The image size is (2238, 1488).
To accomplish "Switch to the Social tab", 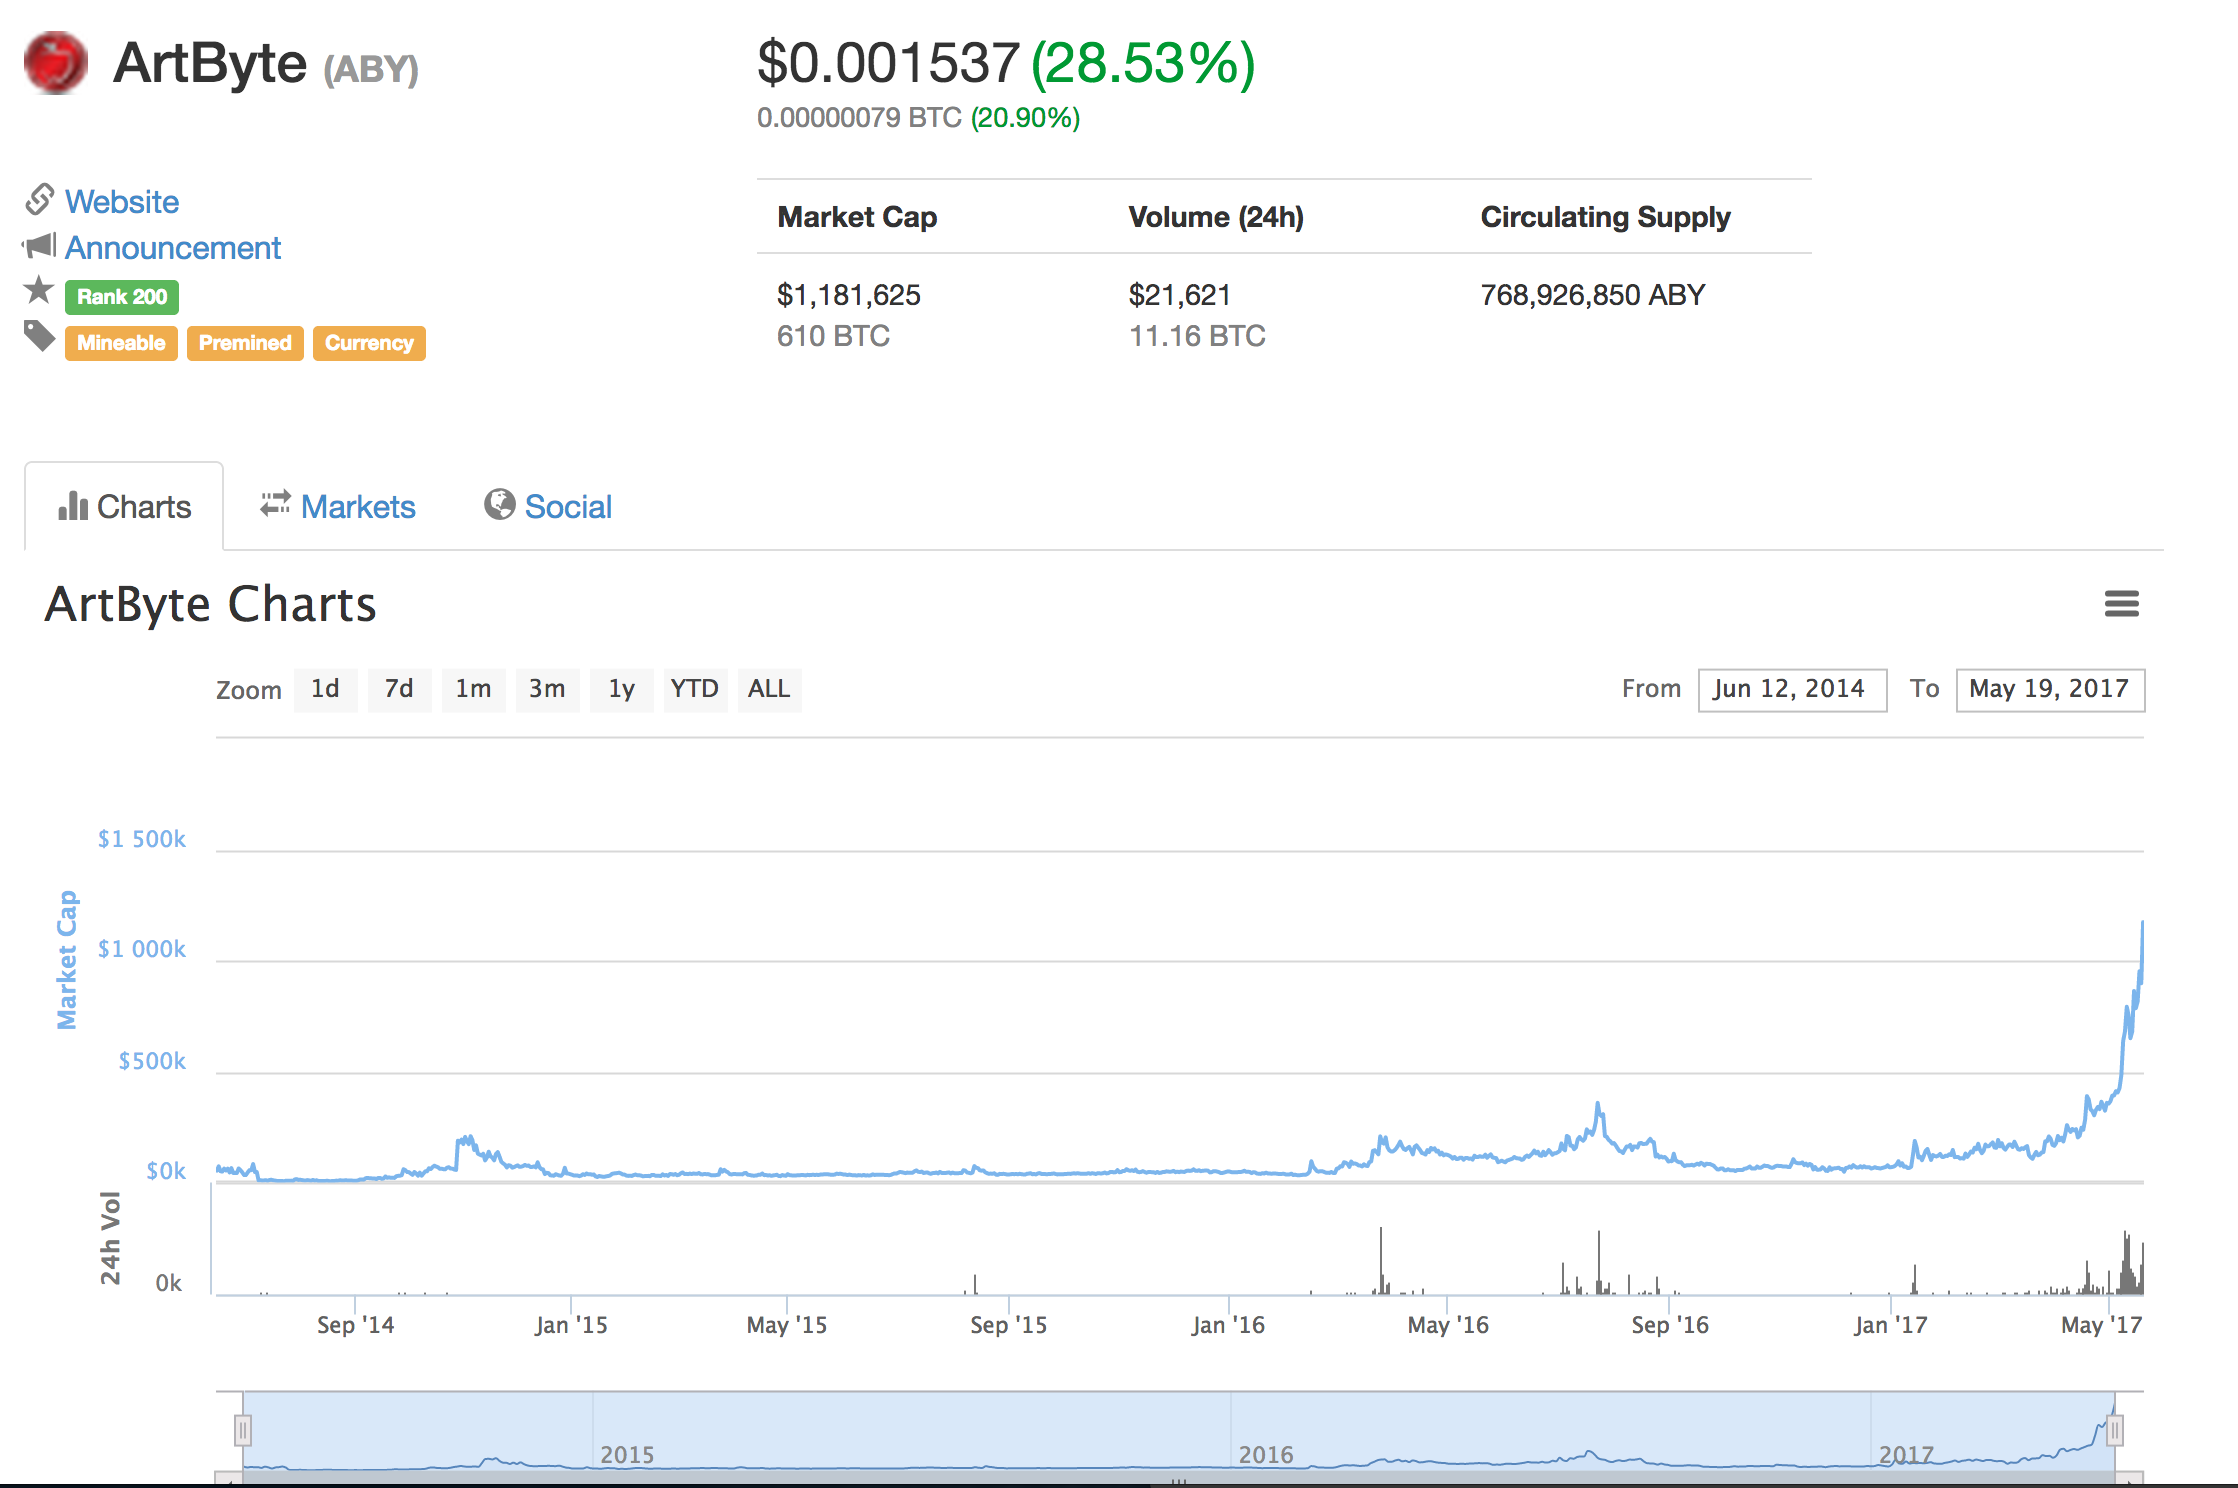I will pos(548,506).
